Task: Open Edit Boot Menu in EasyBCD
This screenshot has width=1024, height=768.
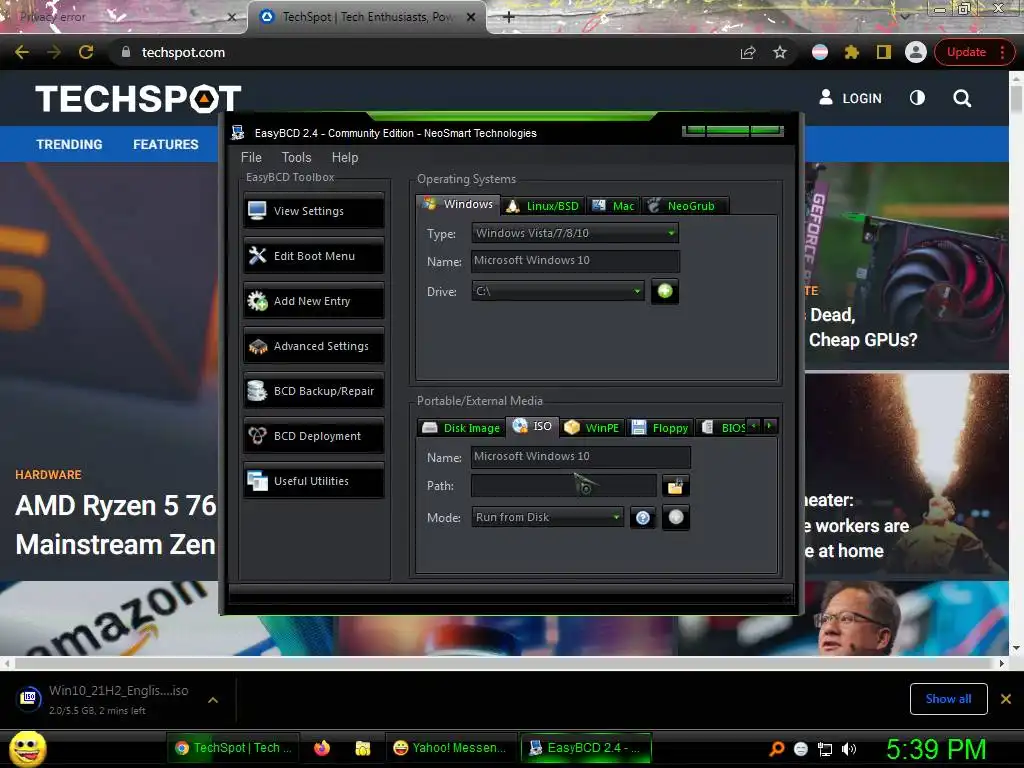Action: tap(314, 256)
